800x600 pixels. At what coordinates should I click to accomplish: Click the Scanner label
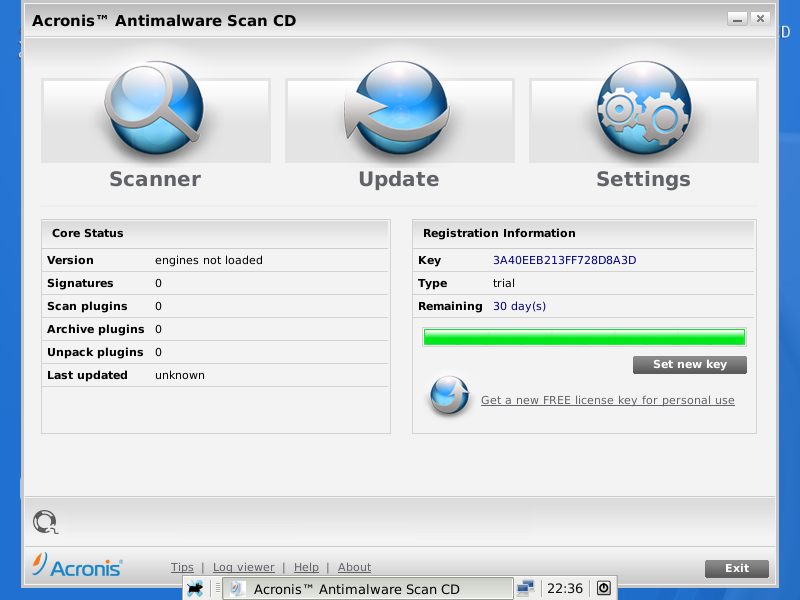click(155, 179)
